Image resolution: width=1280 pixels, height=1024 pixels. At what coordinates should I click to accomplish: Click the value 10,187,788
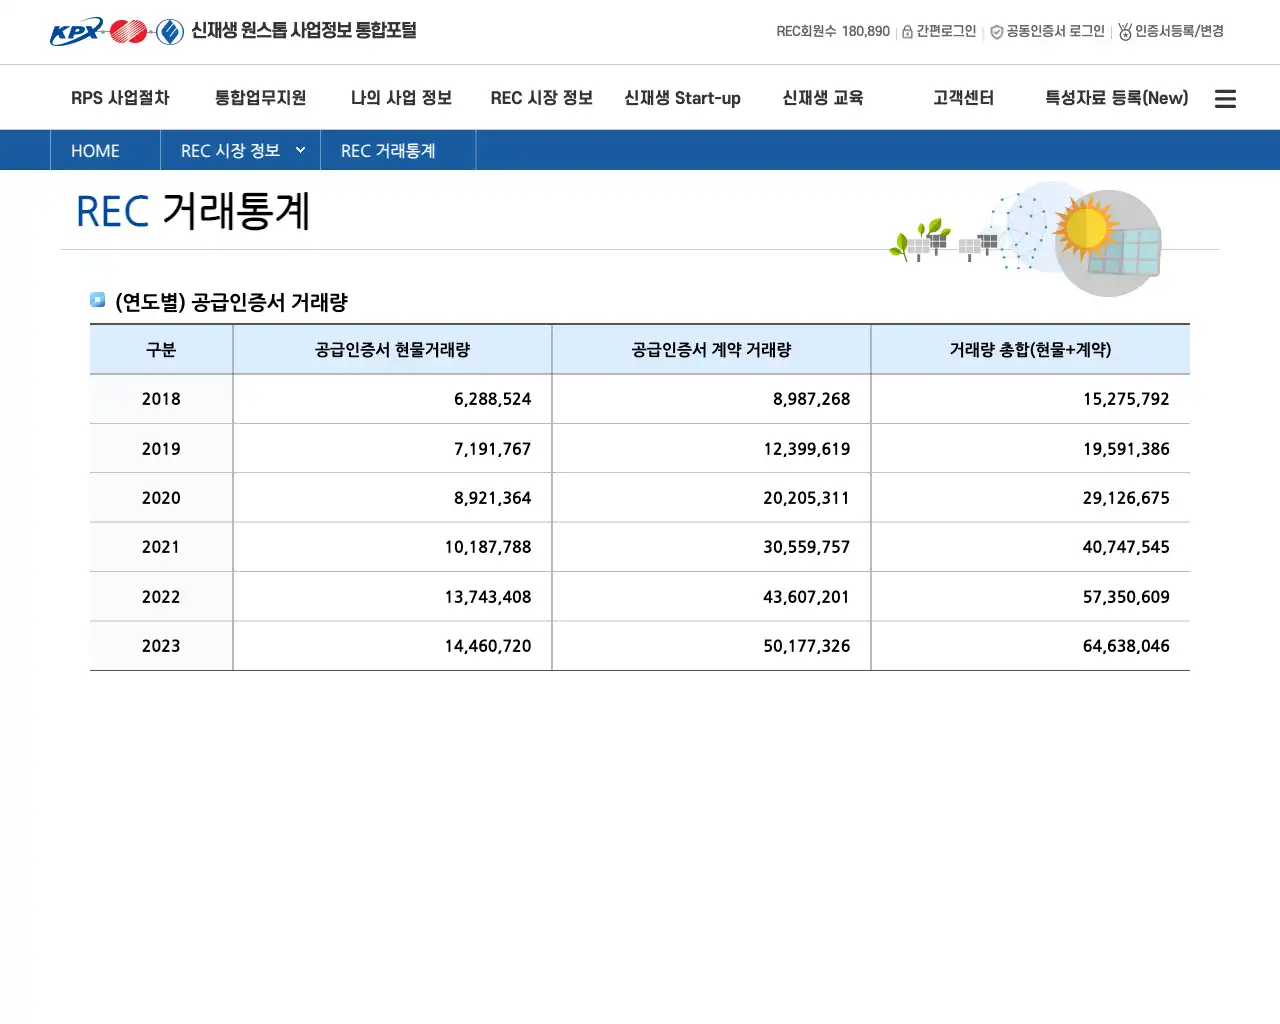coord(488,547)
